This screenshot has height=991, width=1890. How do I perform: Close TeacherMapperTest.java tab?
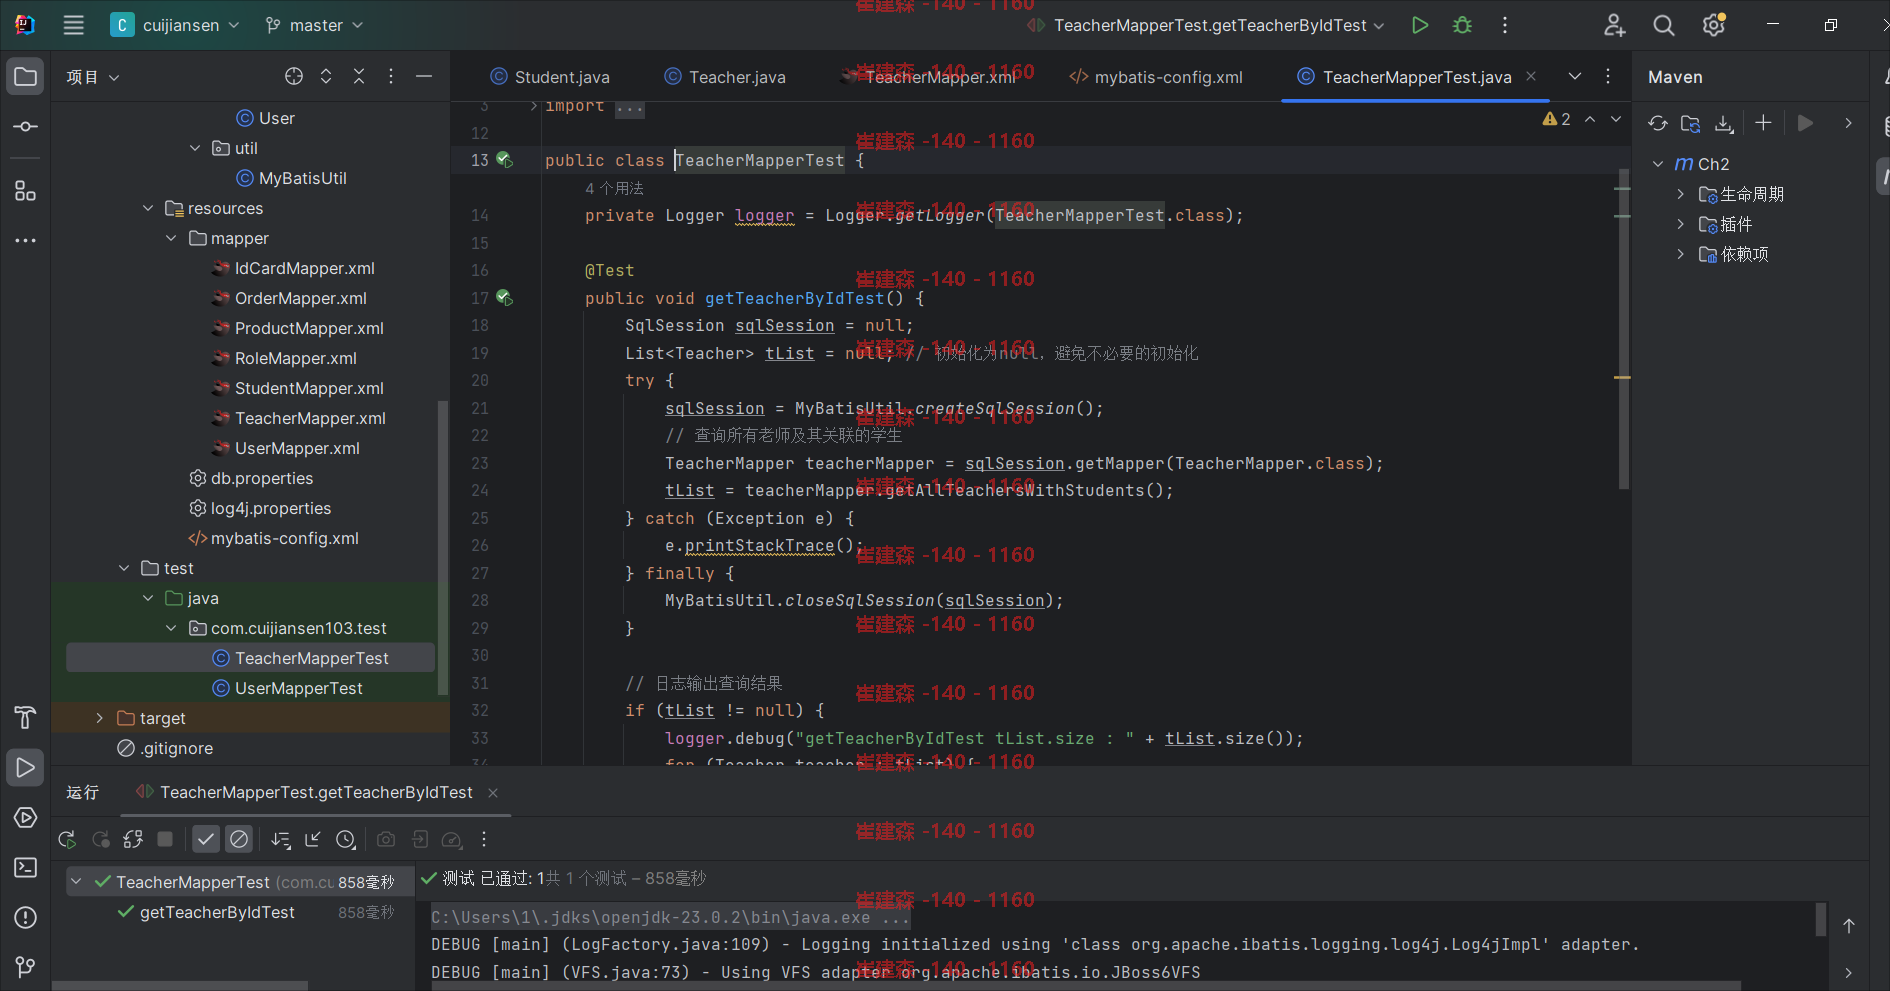pos(1531,76)
